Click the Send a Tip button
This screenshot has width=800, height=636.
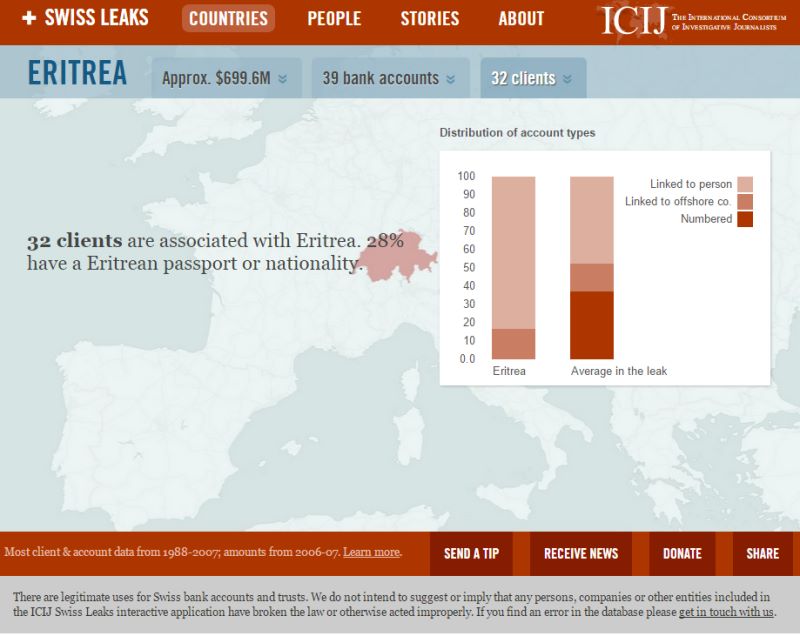tap(471, 554)
